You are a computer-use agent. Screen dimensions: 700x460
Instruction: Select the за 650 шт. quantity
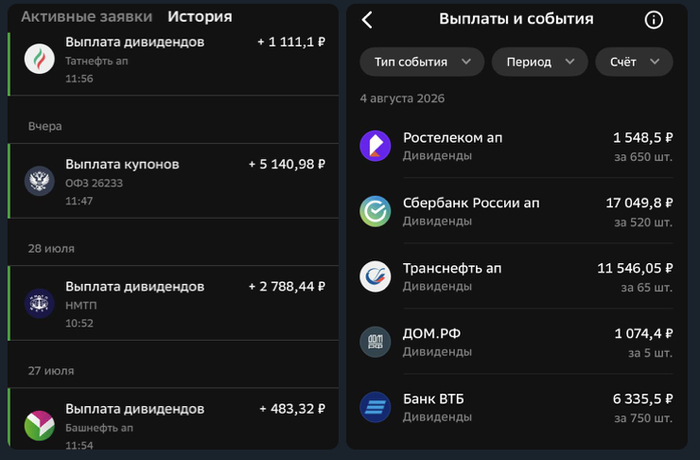pos(643,157)
